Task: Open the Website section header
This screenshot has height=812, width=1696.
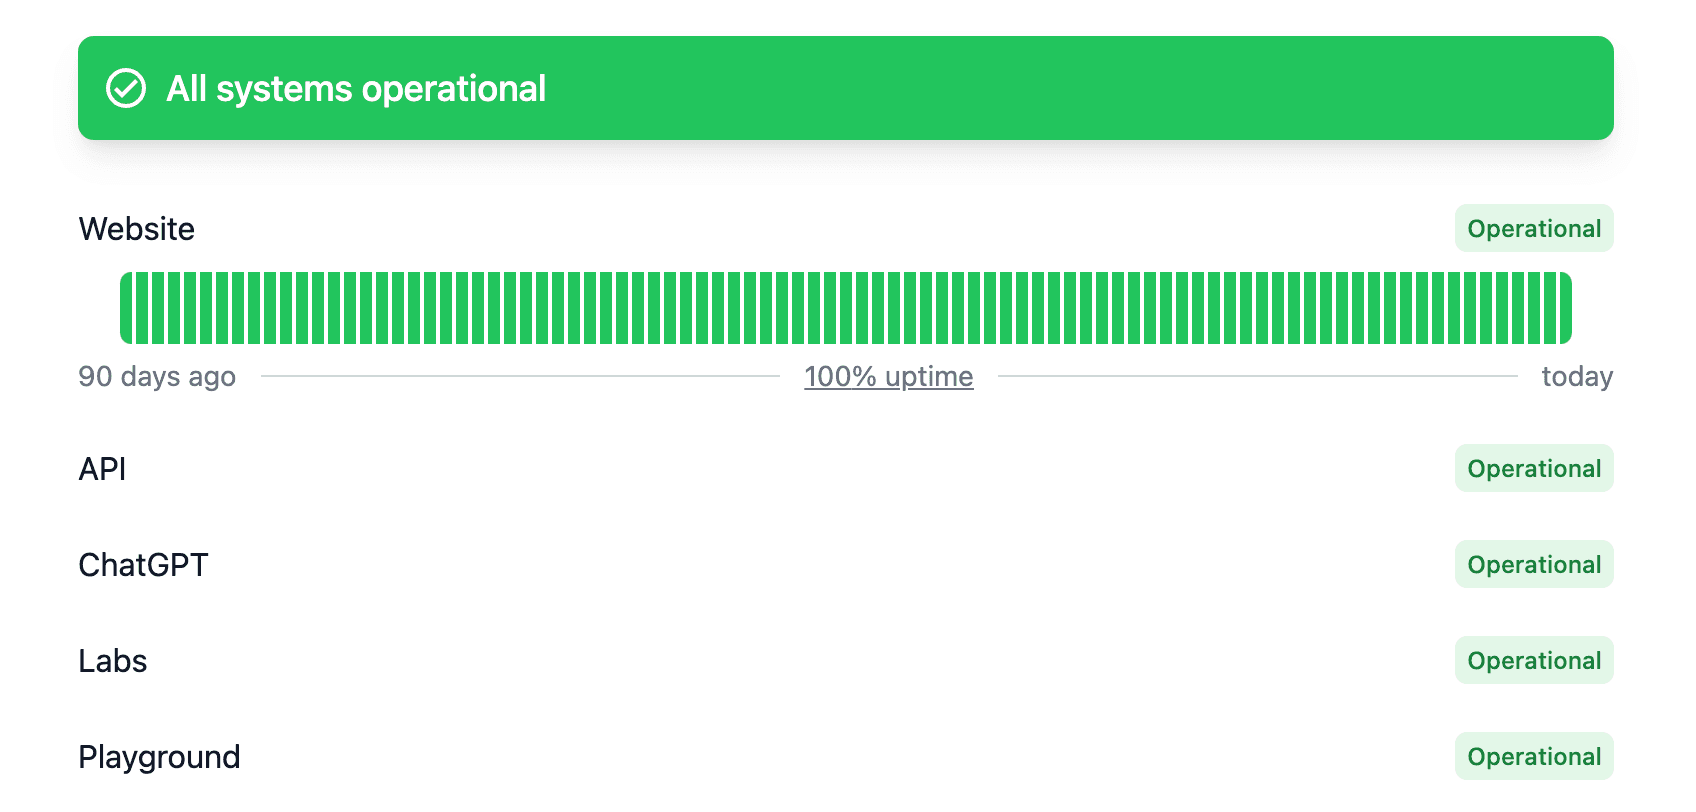Action: pyautogui.click(x=137, y=228)
